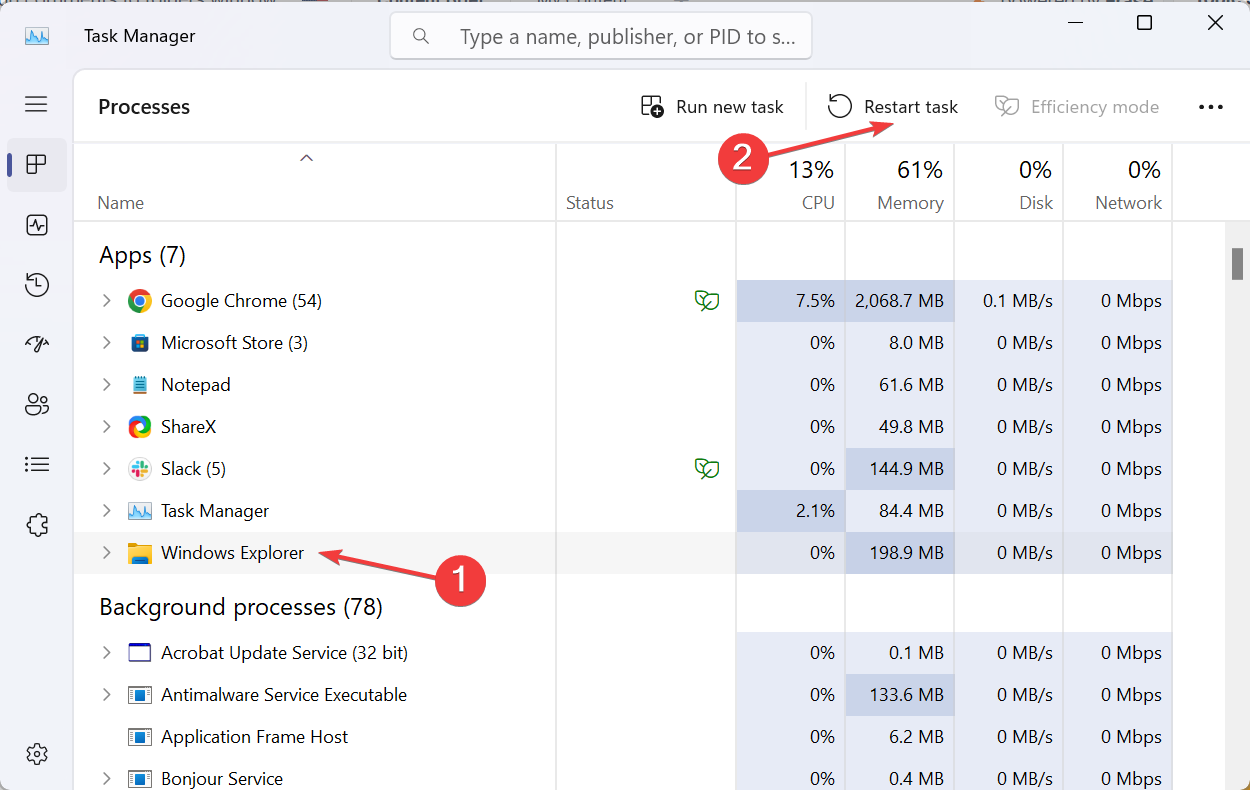Open Task Manager settings gear
The image size is (1250, 790).
click(x=37, y=753)
